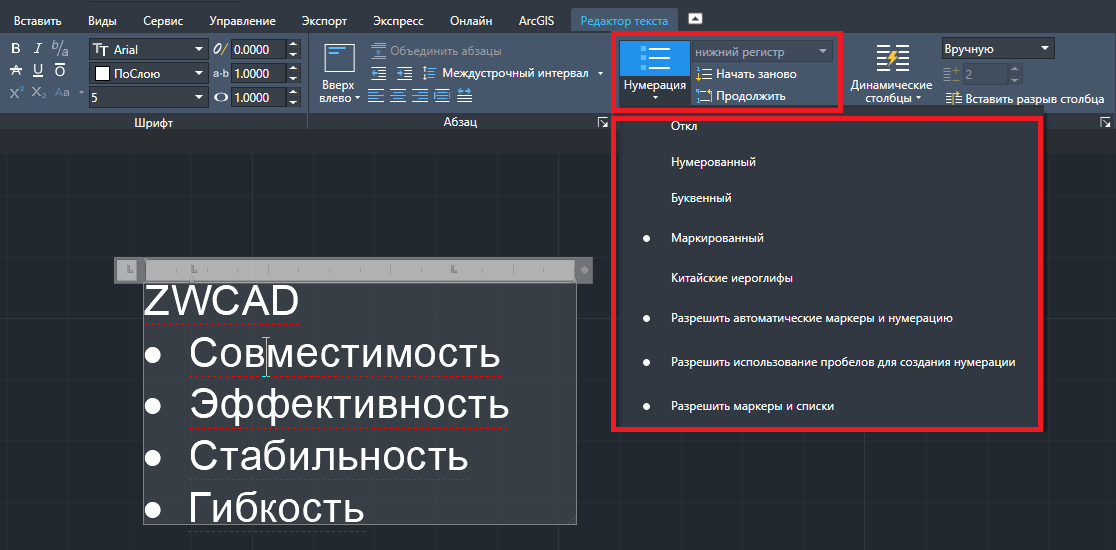
Task: Toggle strikethrough text formatting
Action: point(16,70)
